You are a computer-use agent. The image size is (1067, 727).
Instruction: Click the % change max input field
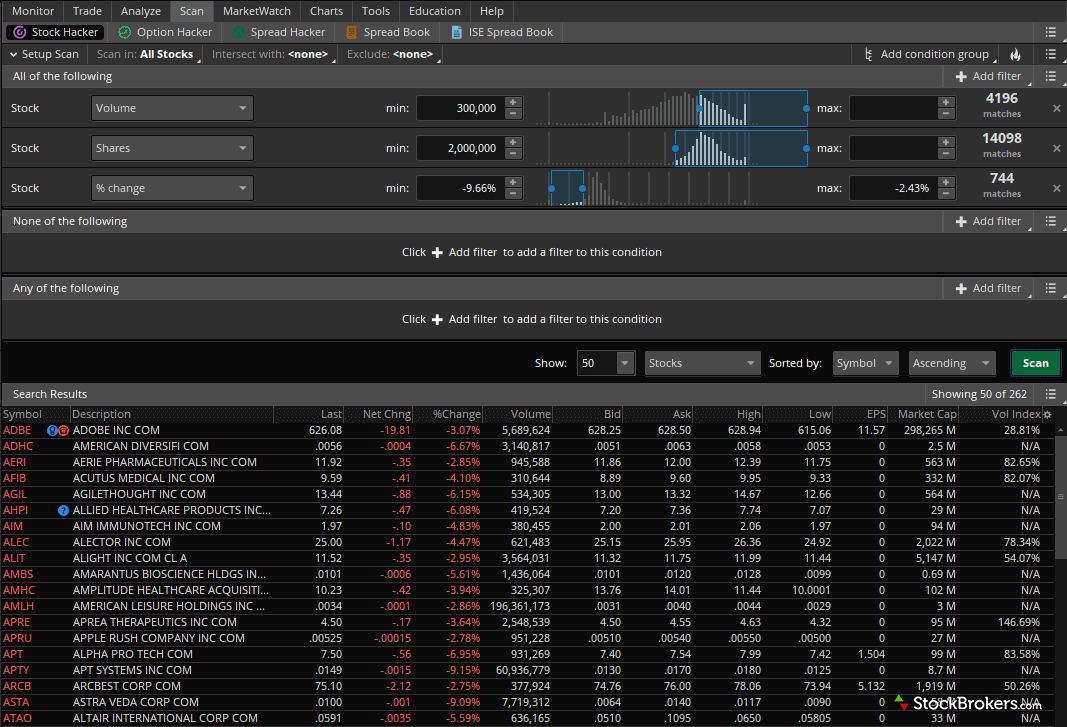tap(892, 188)
